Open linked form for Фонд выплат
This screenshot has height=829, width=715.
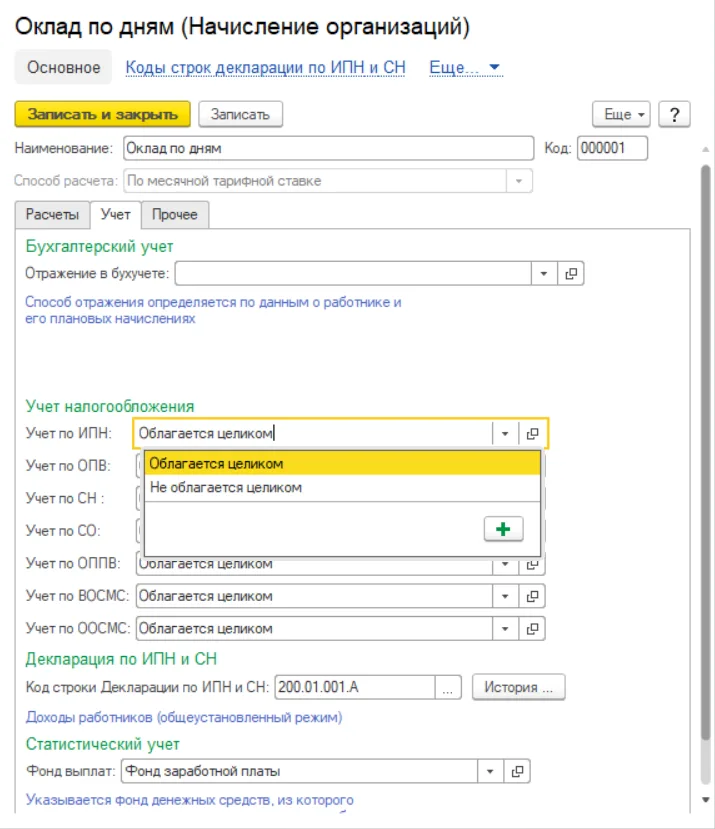click(x=517, y=771)
